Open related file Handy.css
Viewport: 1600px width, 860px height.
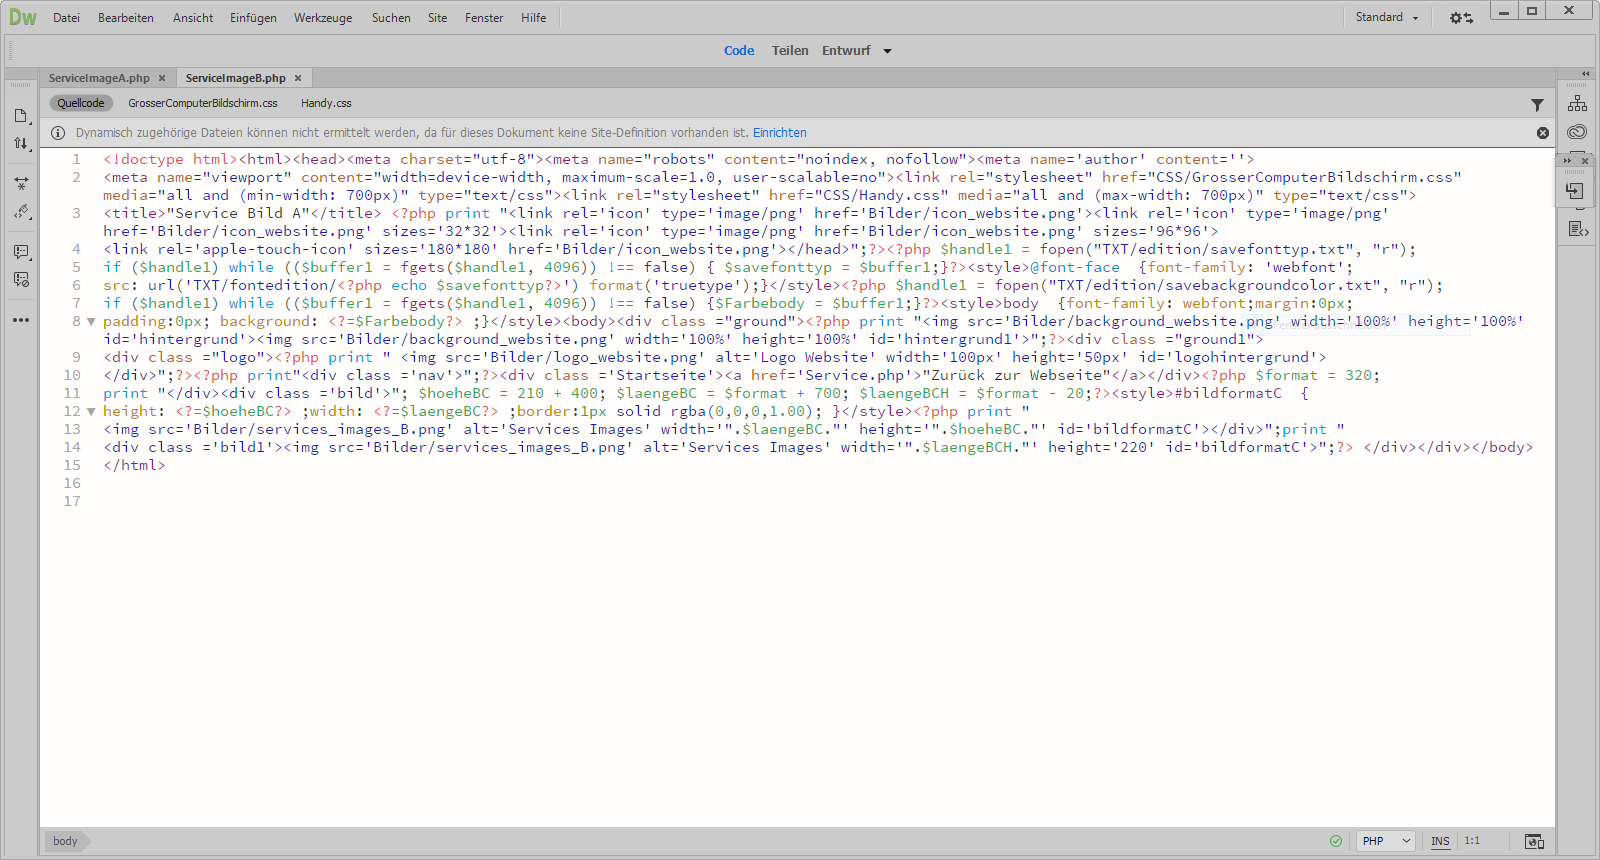click(326, 103)
